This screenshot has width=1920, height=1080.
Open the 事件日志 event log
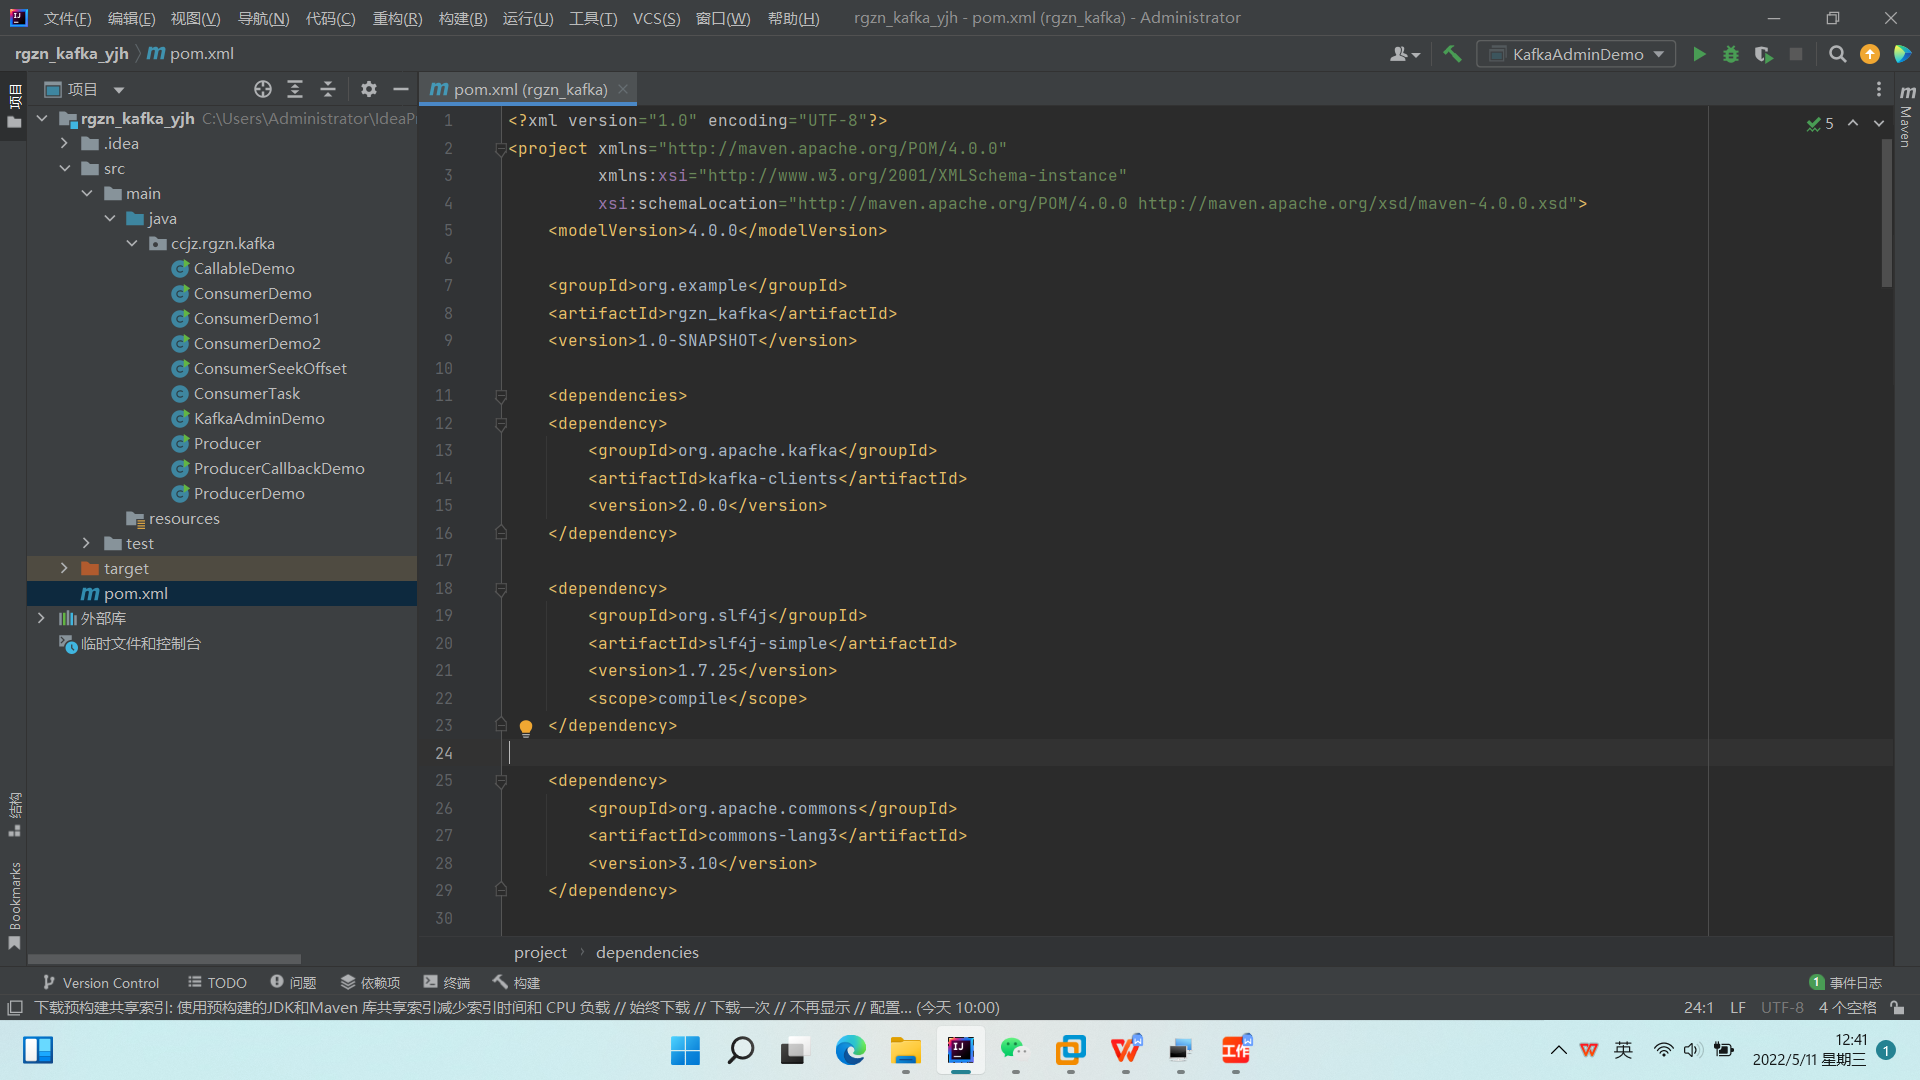1846,983
